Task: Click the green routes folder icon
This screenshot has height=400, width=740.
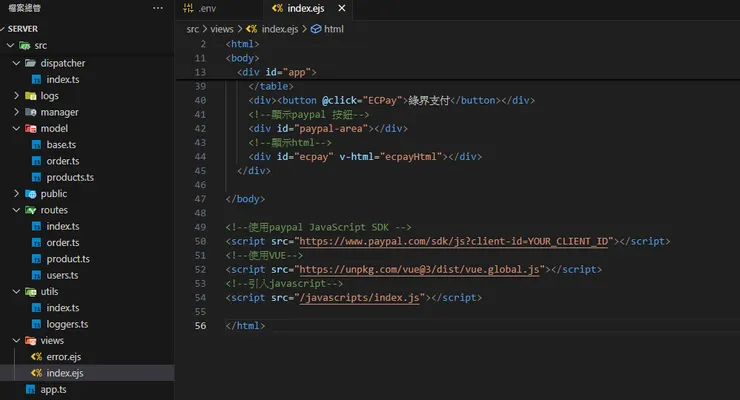Action: (x=30, y=210)
